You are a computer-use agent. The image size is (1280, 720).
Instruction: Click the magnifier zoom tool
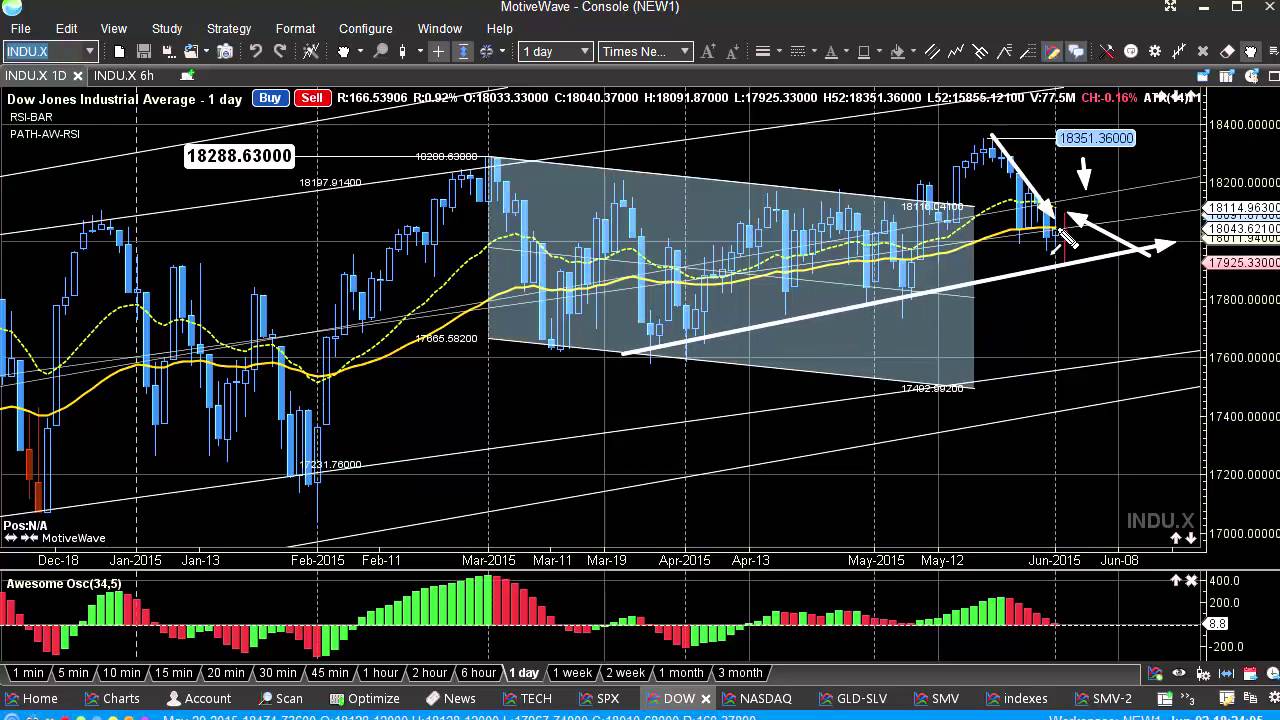tap(380, 51)
